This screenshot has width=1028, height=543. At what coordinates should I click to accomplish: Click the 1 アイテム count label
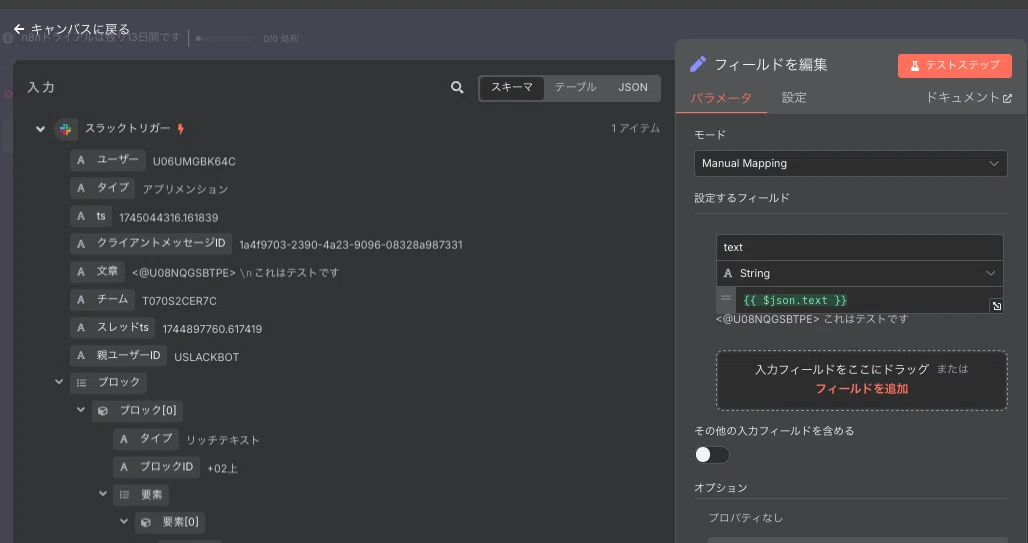pos(635,129)
